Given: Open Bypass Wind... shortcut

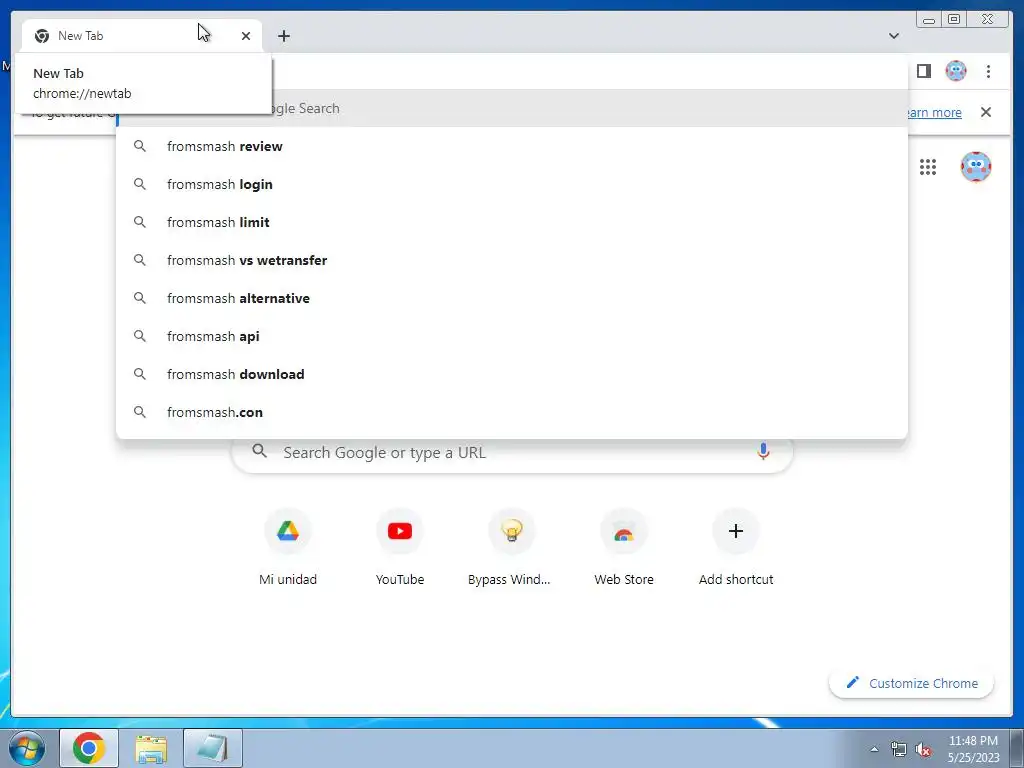Looking at the screenshot, I should [x=509, y=548].
